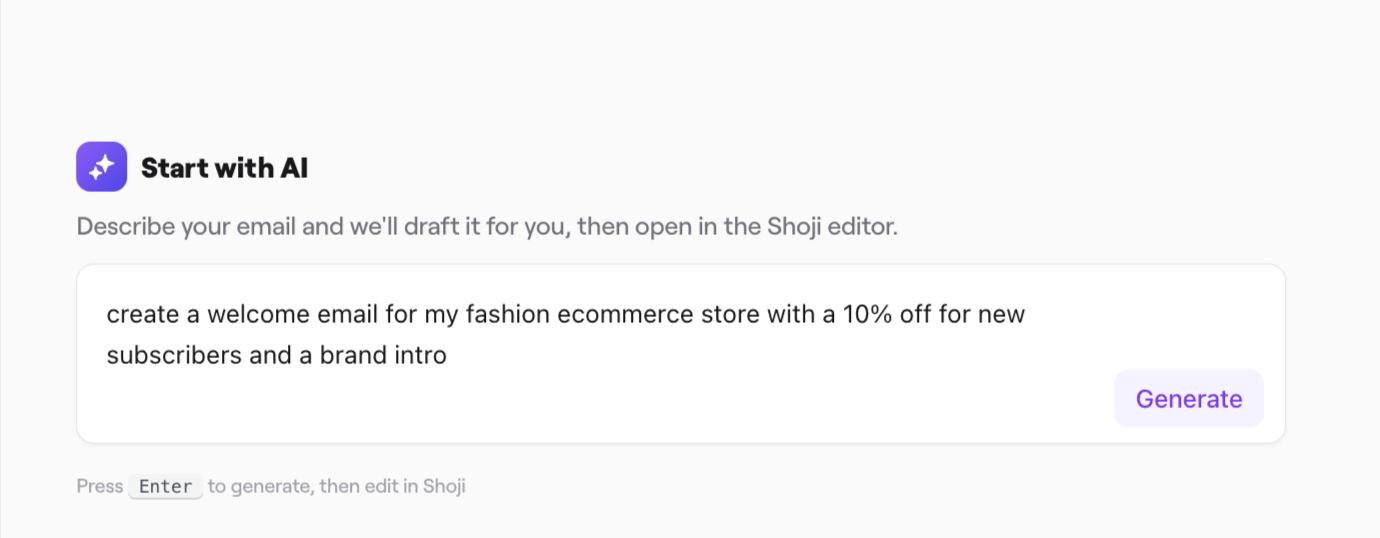Click the "Start with AI" heading
This screenshot has height=538, width=1380.
pyautogui.click(x=224, y=168)
